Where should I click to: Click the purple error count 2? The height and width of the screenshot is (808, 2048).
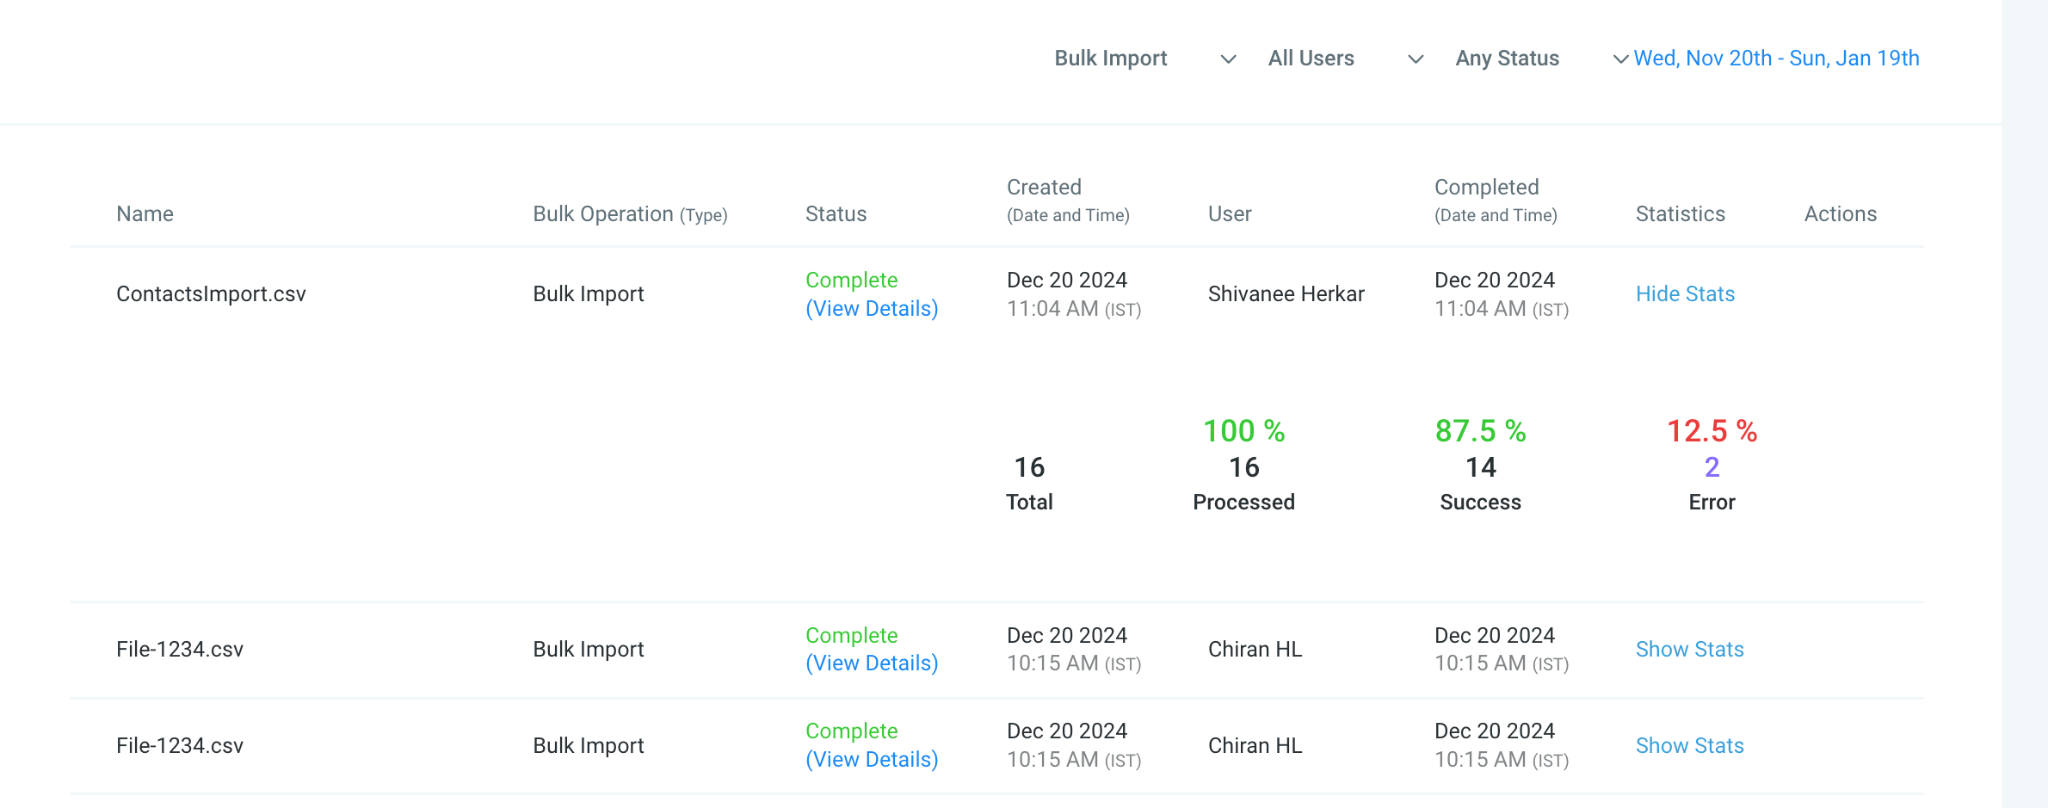[x=1712, y=467]
